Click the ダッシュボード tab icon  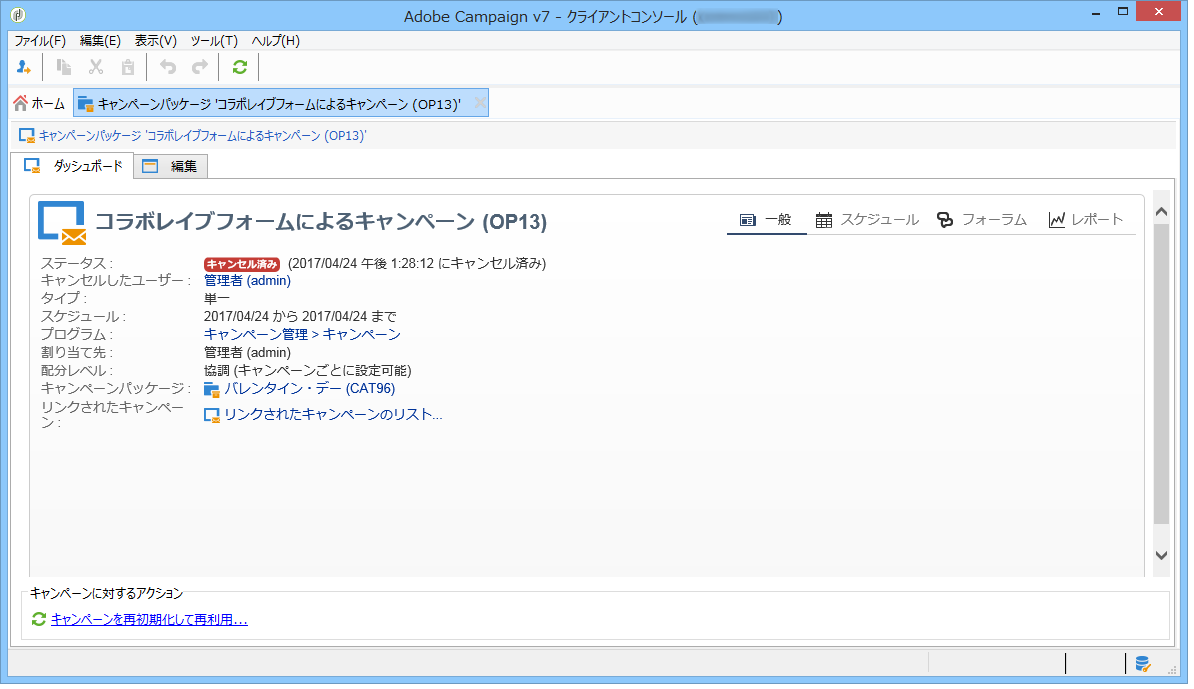pos(32,166)
